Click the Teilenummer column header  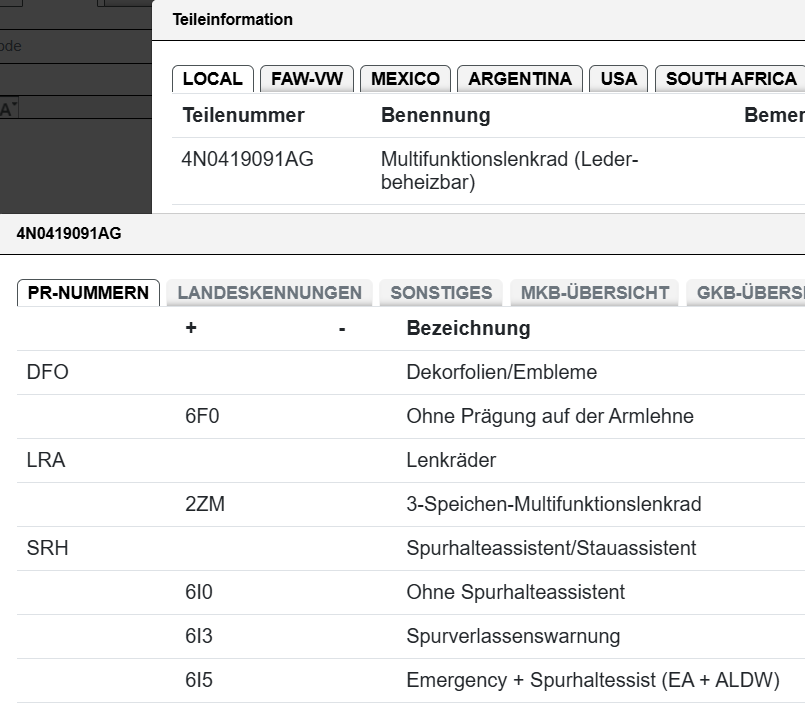point(243,115)
